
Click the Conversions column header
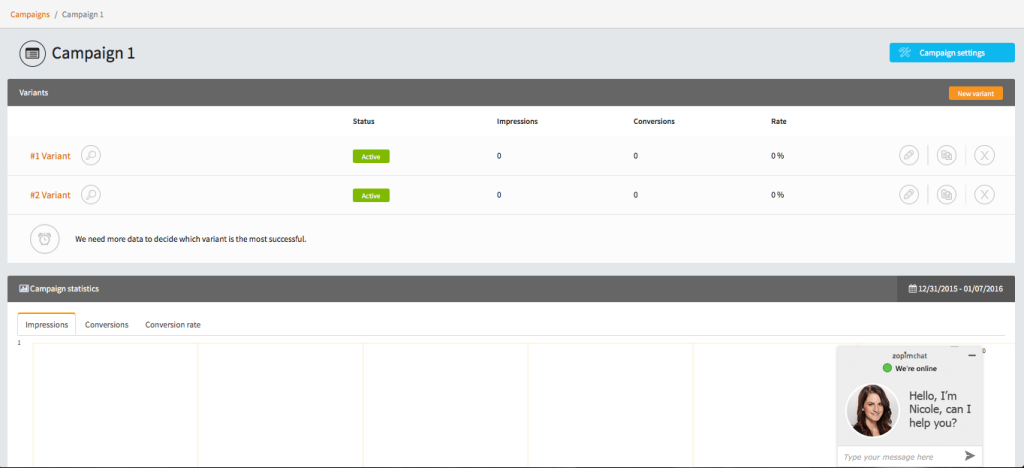pos(654,121)
